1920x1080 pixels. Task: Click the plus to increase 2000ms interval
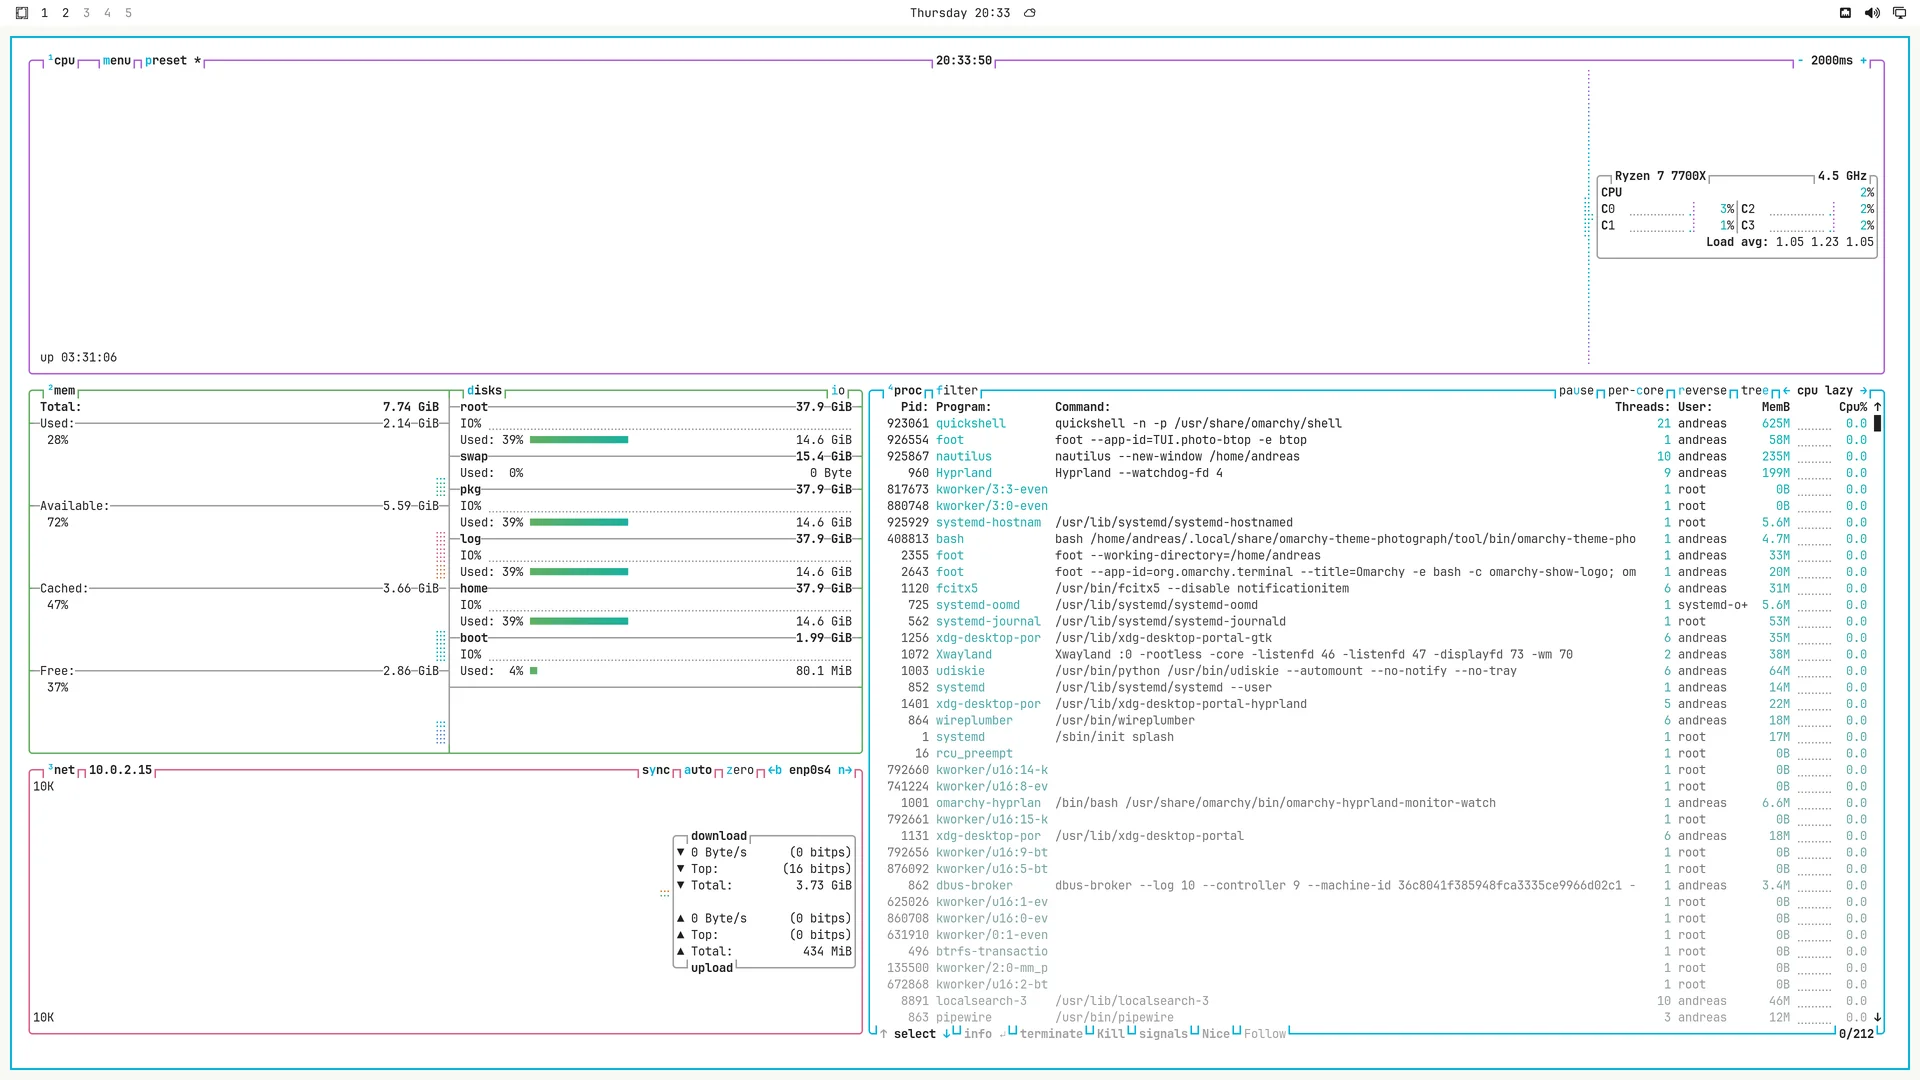[1863, 61]
